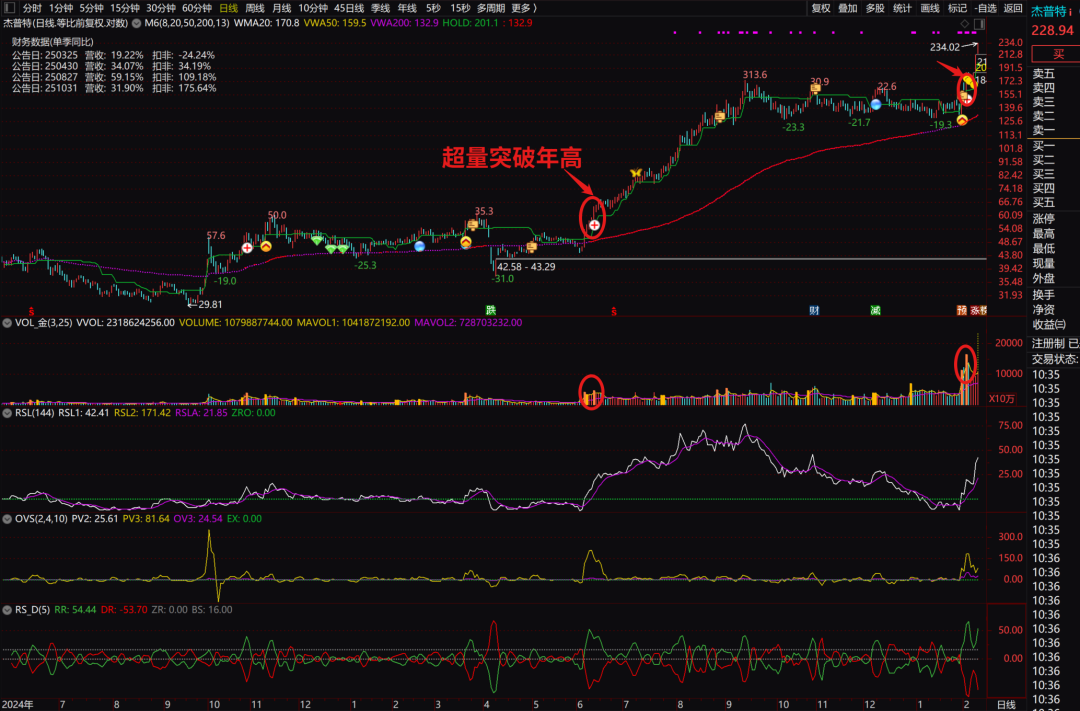
Task: Expand the main chart M6 indicator dropdown
Action: pyautogui.click(x=136, y=23)
